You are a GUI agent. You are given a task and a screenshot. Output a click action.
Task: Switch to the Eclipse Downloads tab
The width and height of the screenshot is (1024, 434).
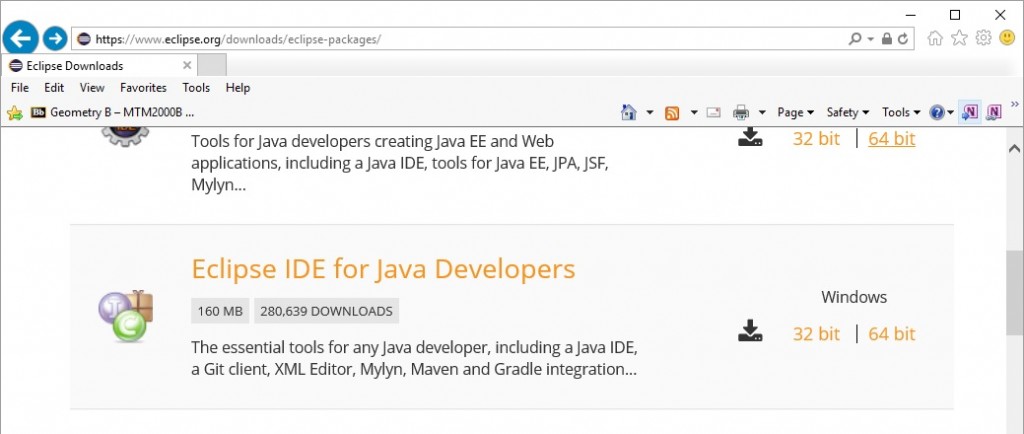coord(75,66)
